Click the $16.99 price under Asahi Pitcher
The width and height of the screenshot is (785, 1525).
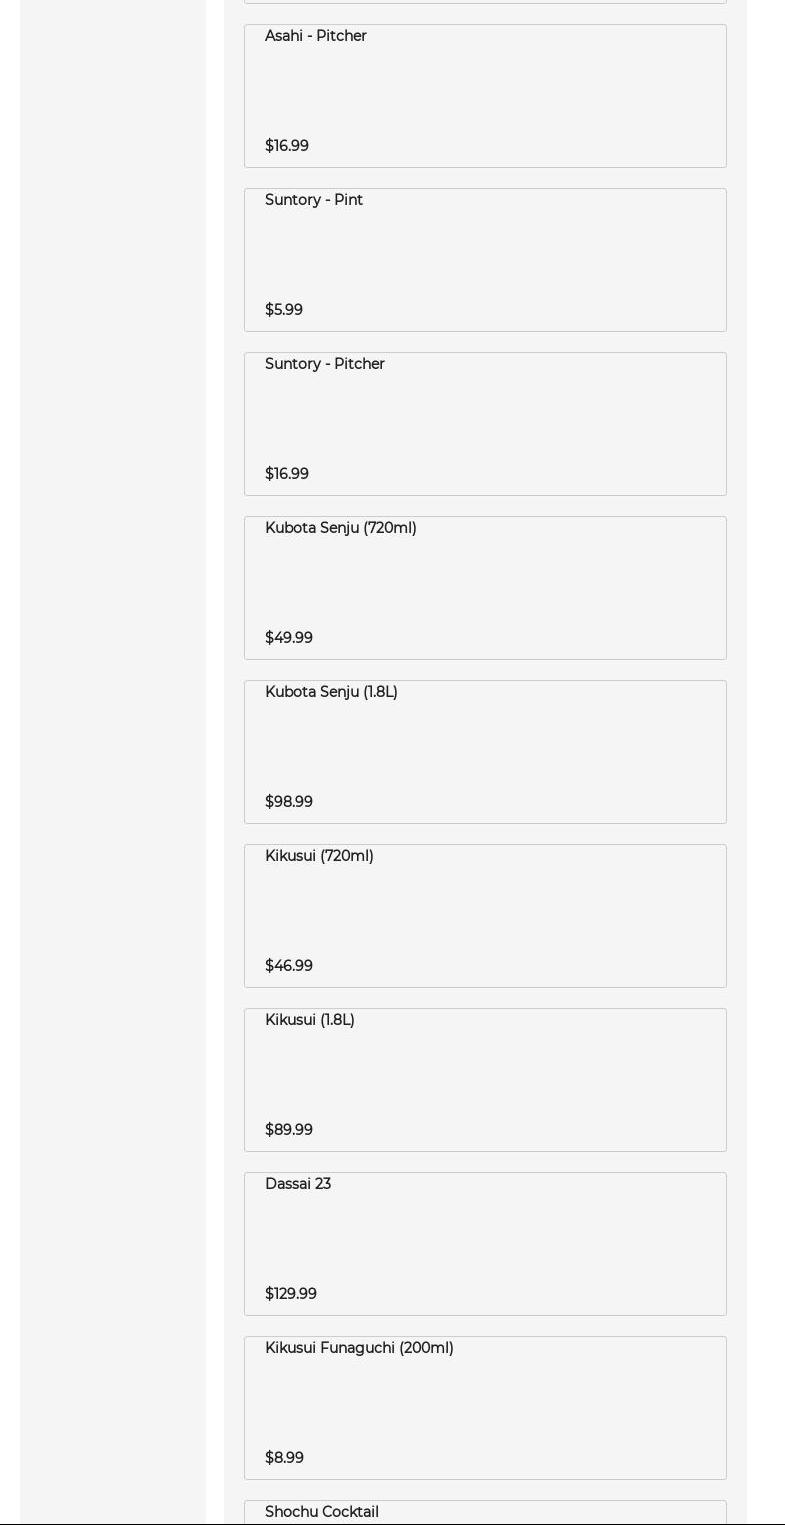click(287, 146)
